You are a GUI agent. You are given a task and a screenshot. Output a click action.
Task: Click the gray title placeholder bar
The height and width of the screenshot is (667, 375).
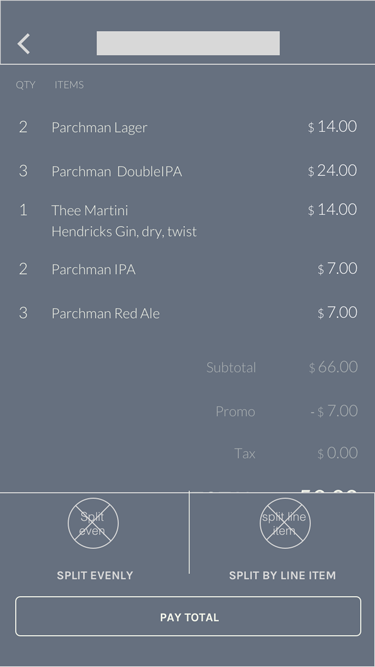pos(188,43)
